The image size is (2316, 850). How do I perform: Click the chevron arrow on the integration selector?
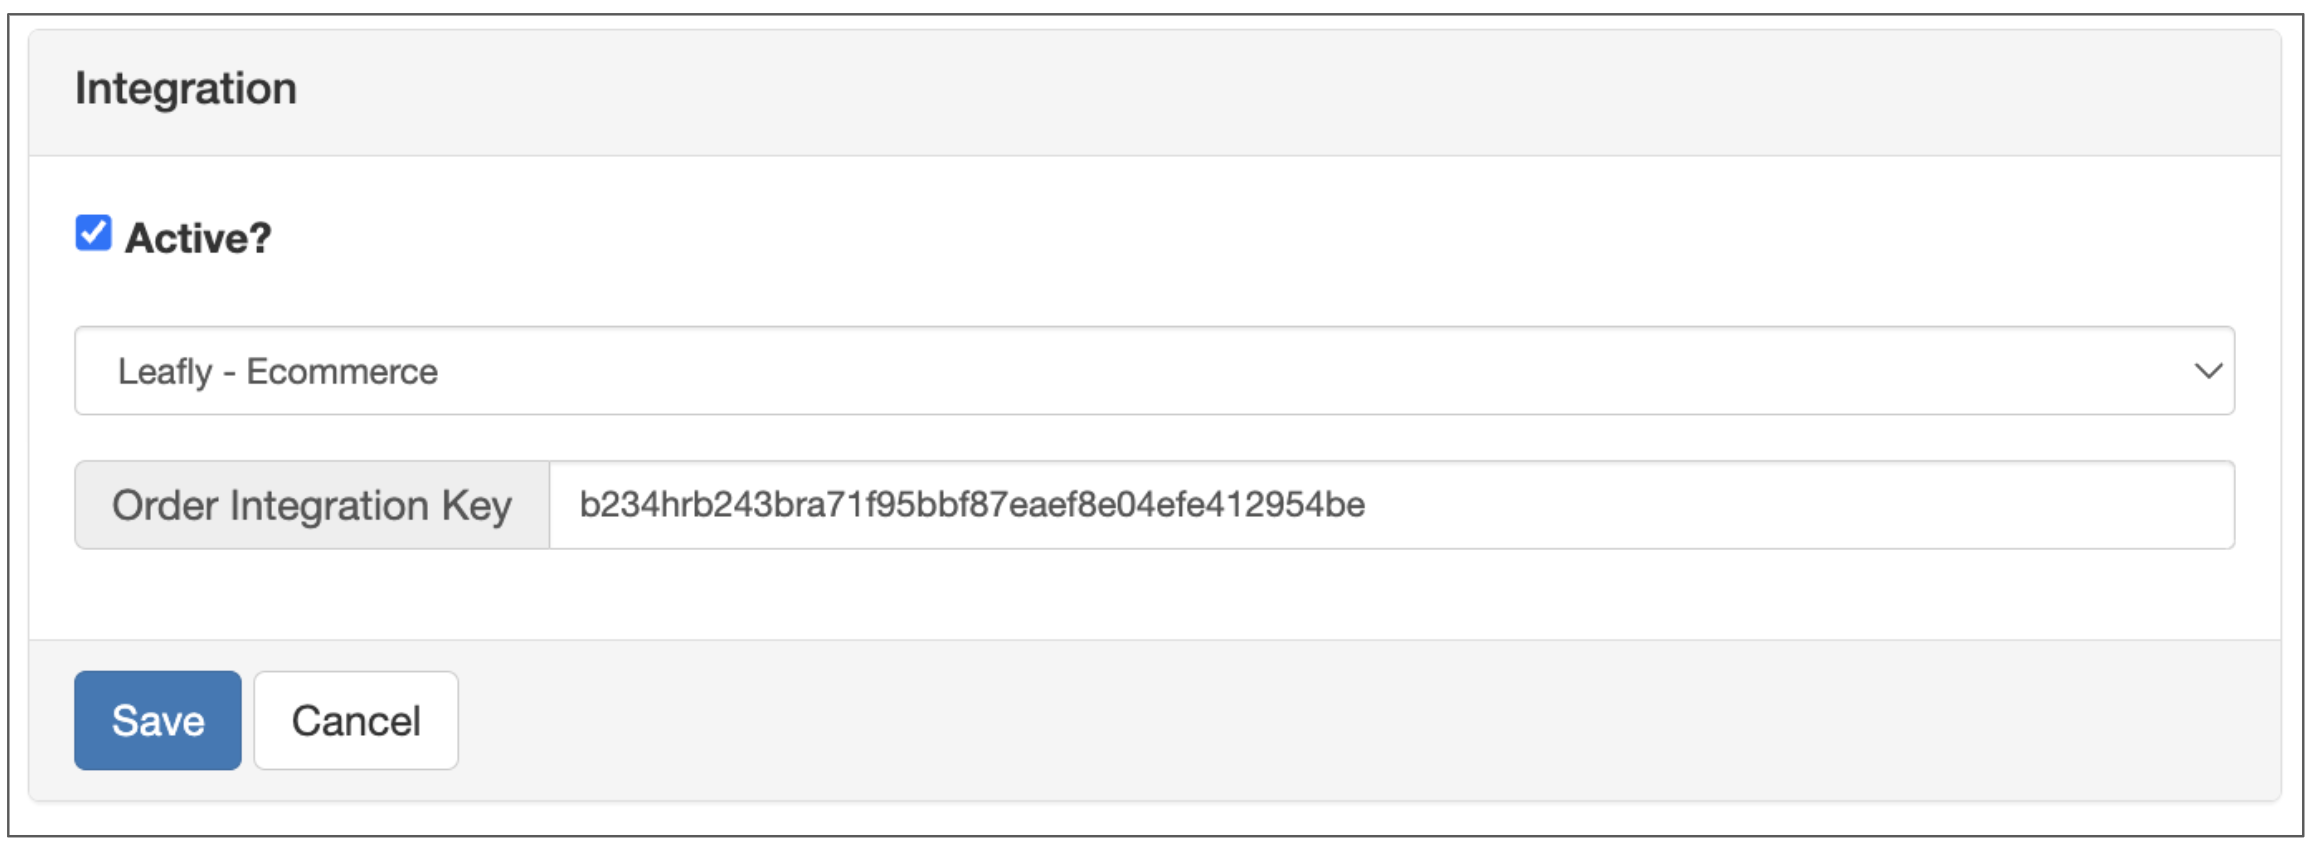coord(2208,371)
